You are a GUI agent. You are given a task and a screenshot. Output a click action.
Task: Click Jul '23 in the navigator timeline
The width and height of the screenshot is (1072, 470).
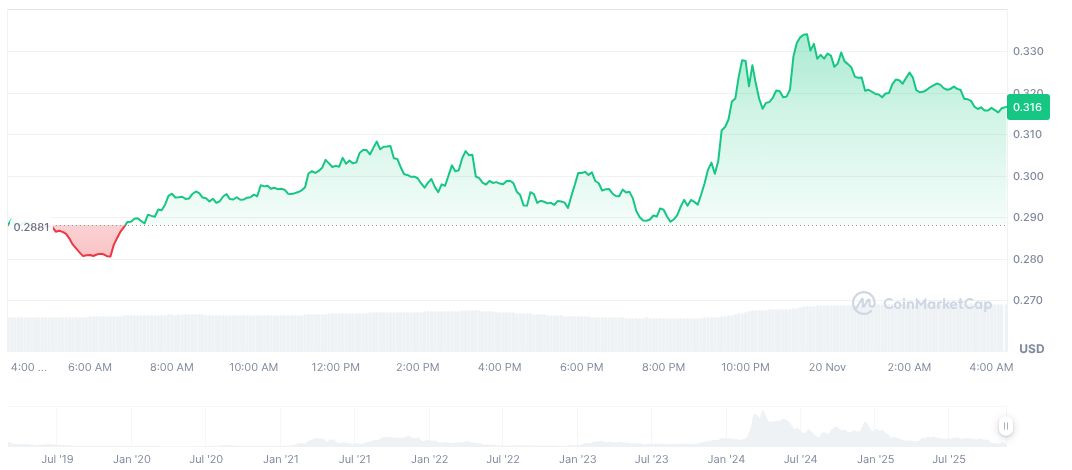pyautogui.click(x=652, y=458)
